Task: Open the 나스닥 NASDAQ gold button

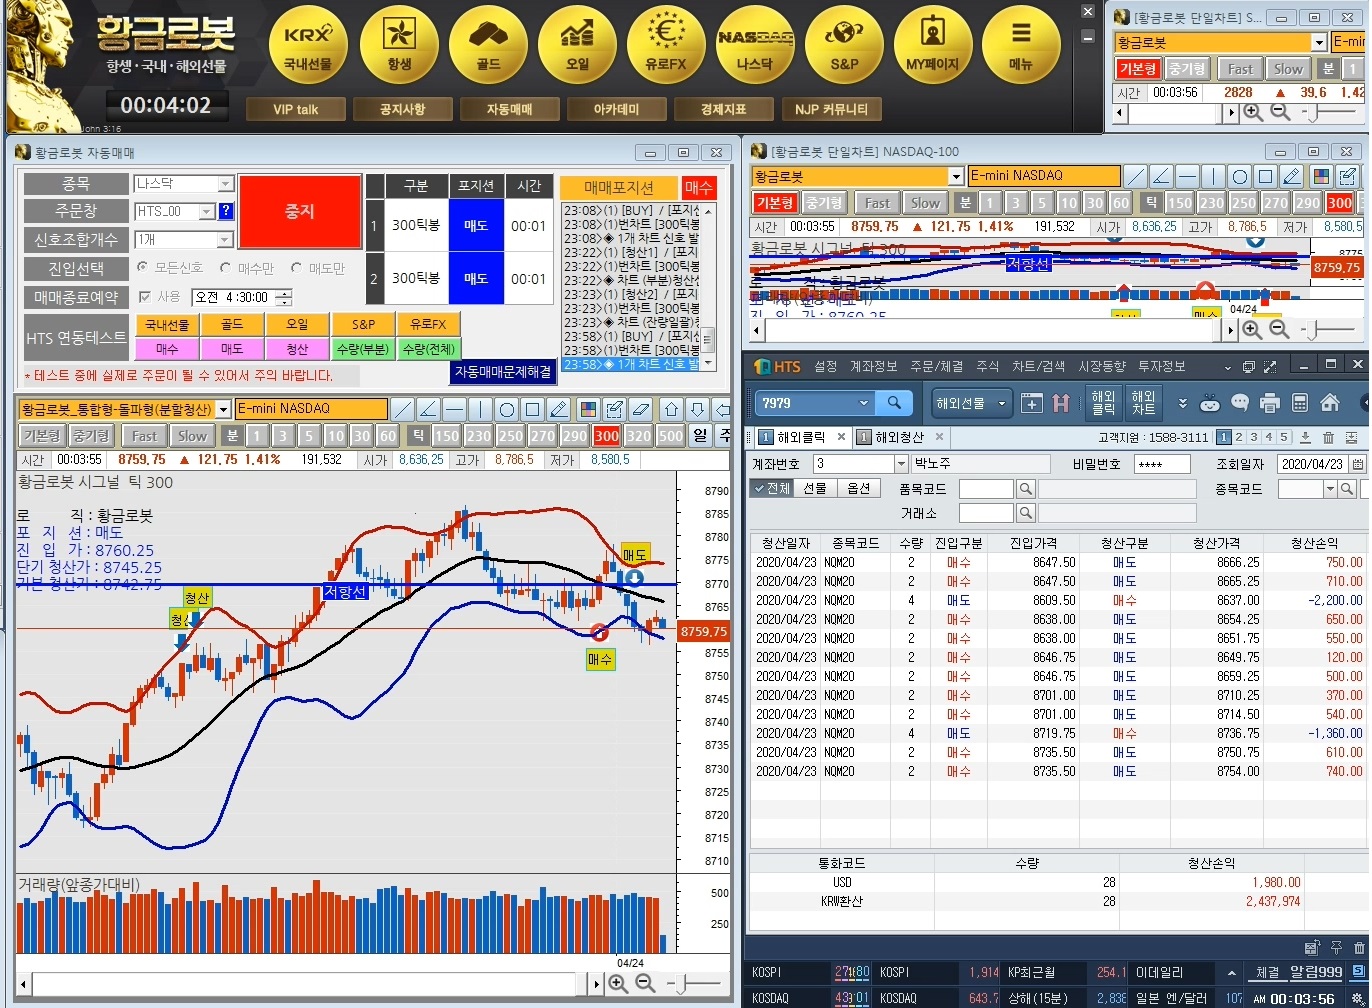Action: pyautogui.click(x=755, y=43)
